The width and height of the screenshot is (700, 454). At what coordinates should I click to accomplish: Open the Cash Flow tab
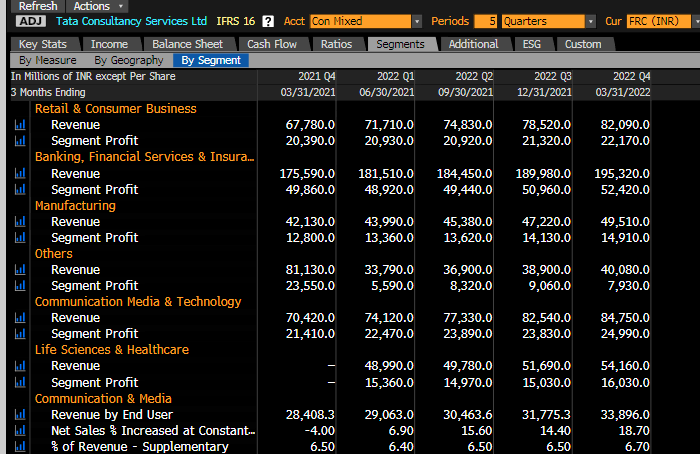pyautogui.click(x=272, y=44)
